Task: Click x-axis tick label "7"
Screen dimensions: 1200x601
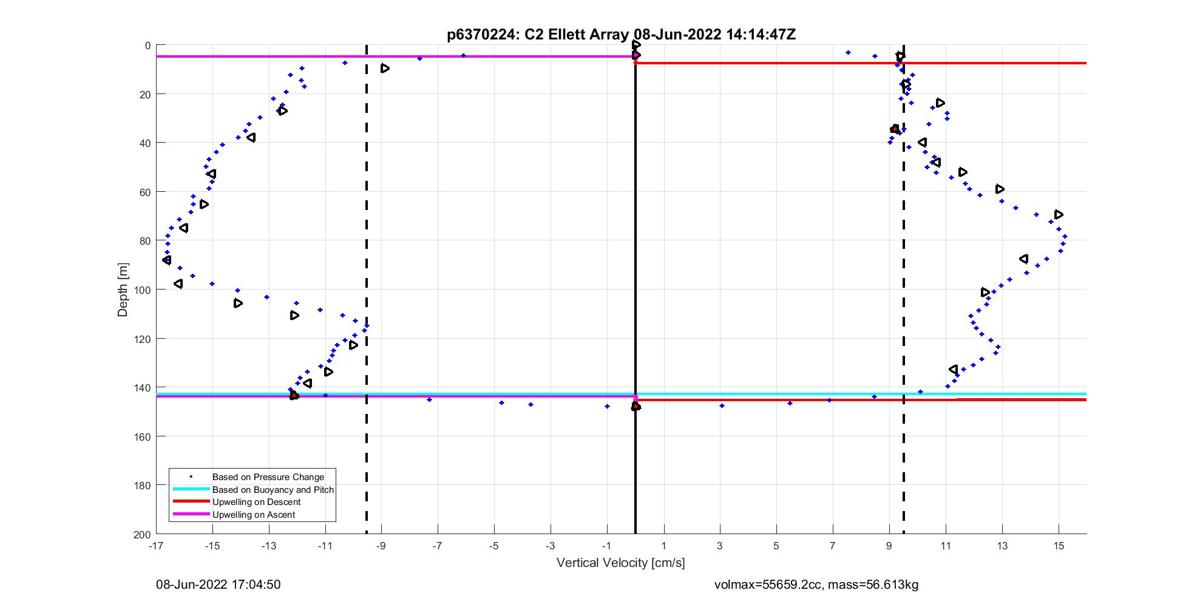Action: tap(832, 547)
